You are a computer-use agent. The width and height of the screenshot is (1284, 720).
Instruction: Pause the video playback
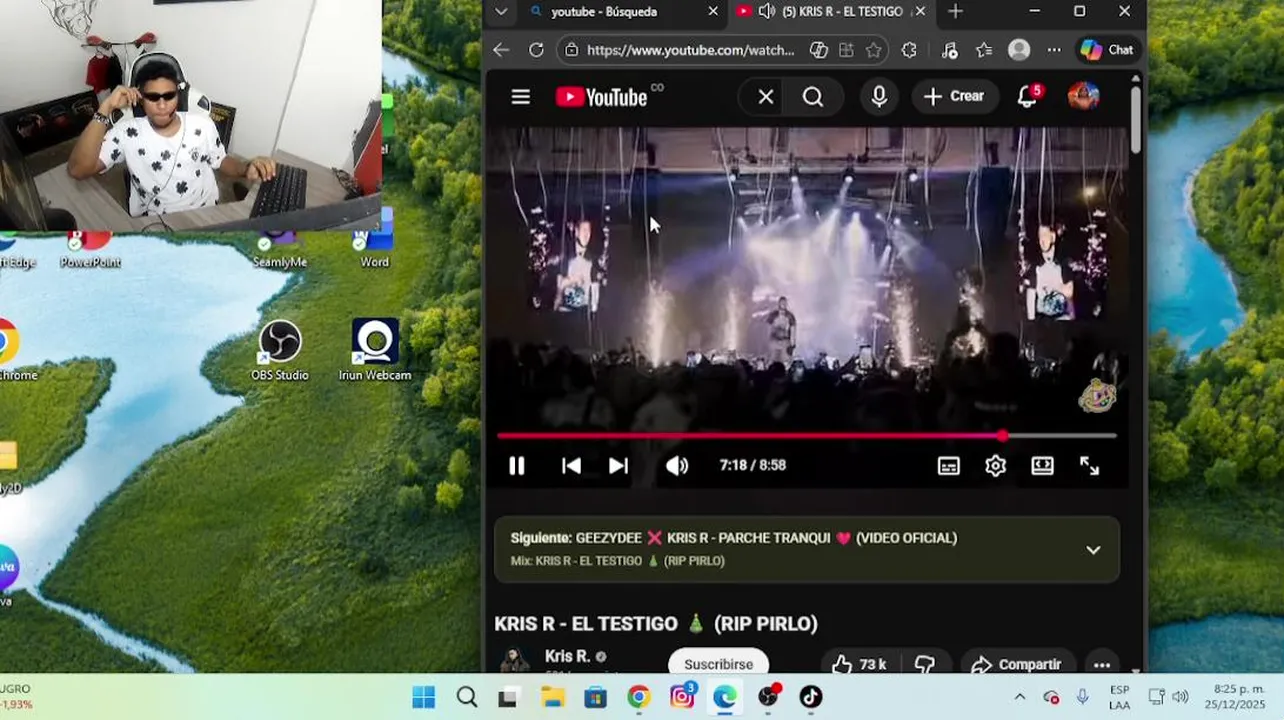516,466
